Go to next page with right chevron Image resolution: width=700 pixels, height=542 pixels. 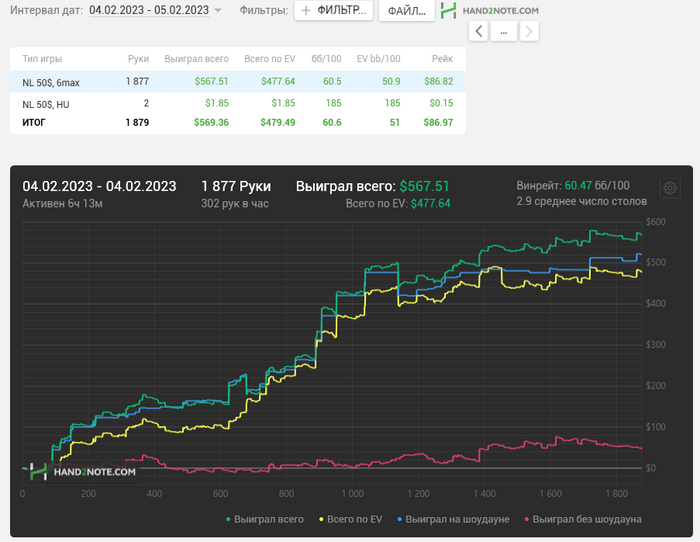click(529, 32)
